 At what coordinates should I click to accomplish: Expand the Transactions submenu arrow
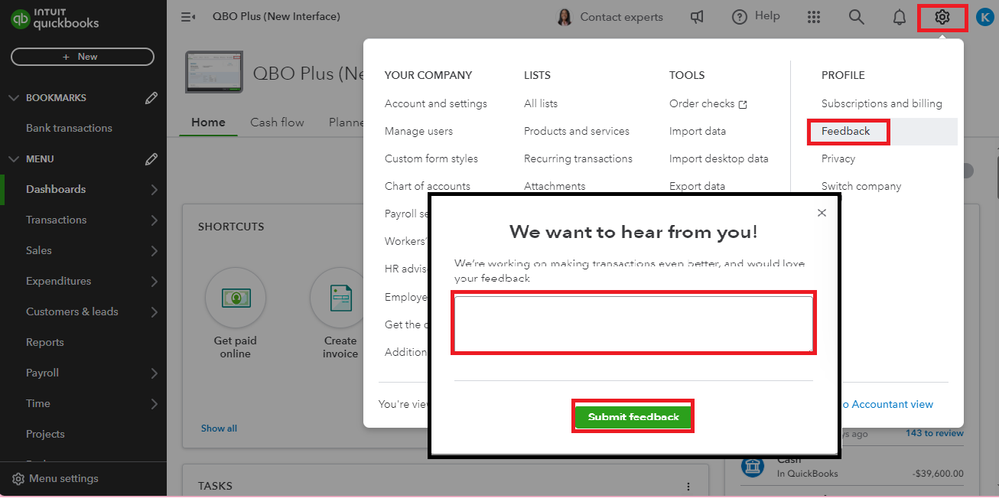point(154,220)
